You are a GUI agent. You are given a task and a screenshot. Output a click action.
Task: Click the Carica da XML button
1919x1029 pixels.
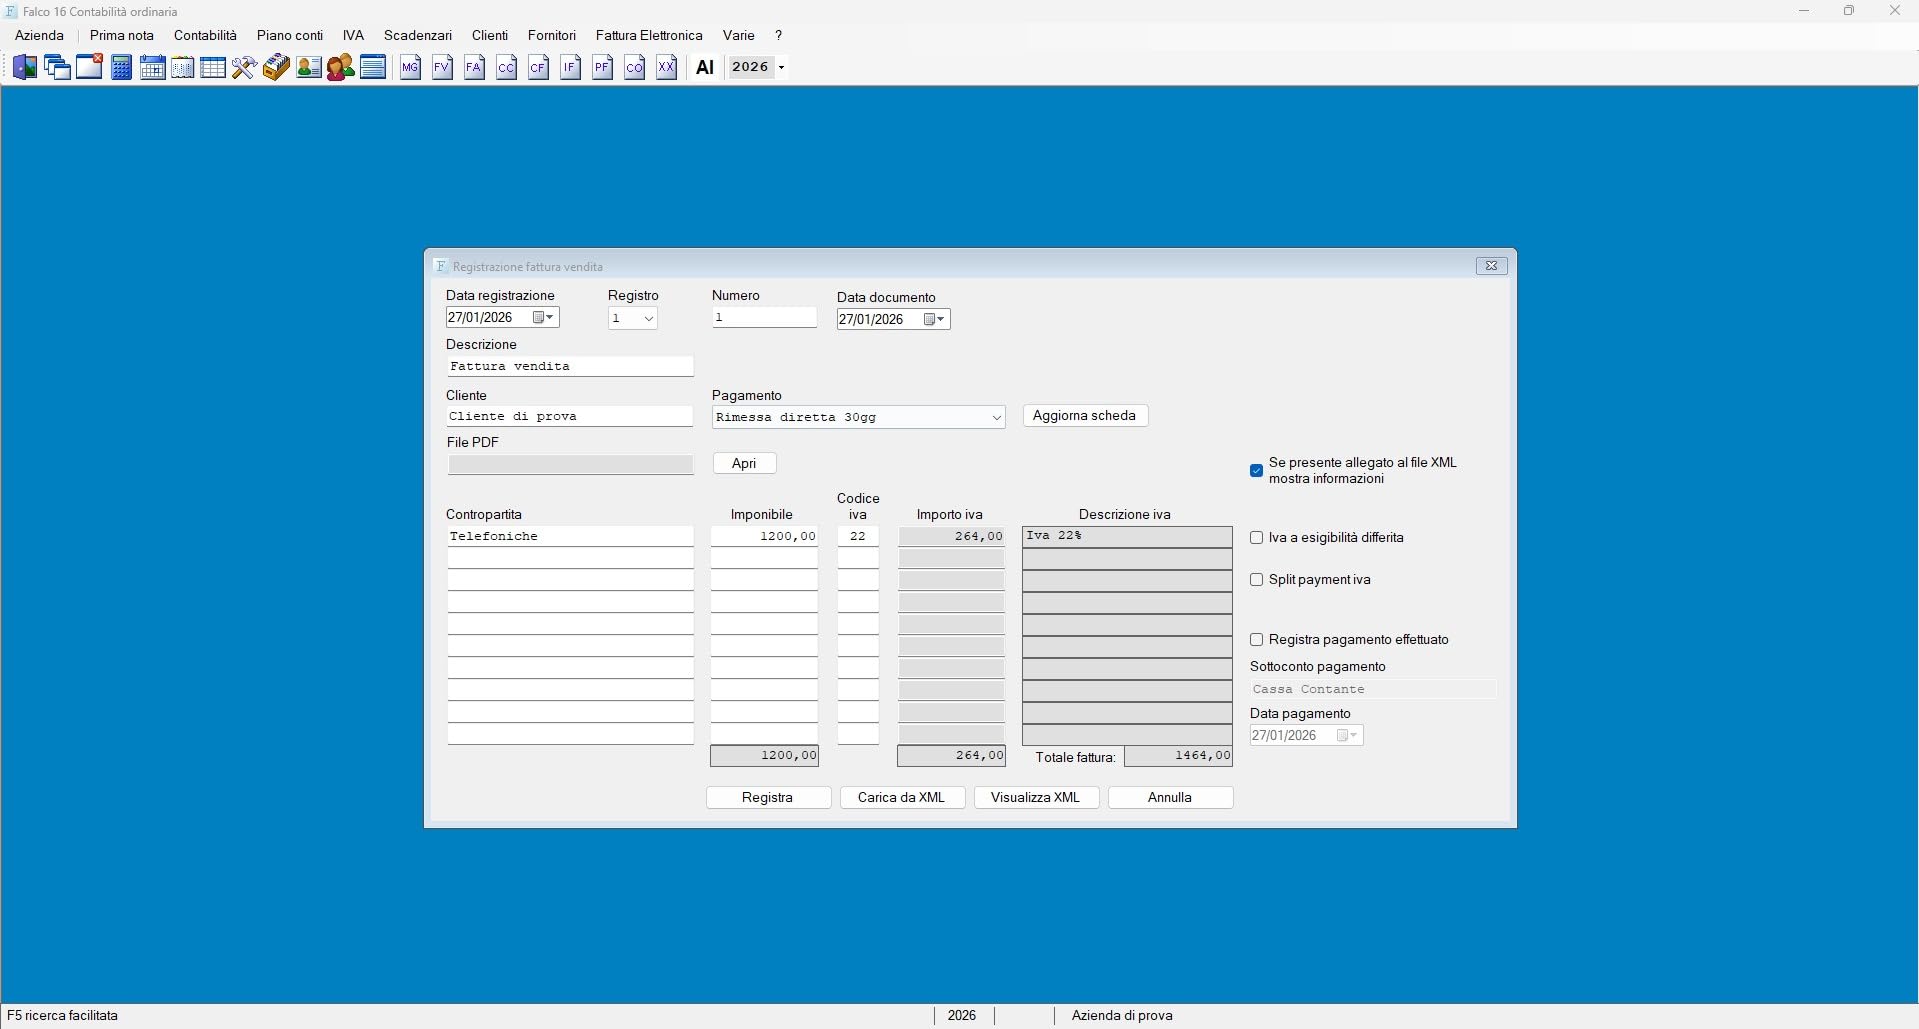(902, 798)
